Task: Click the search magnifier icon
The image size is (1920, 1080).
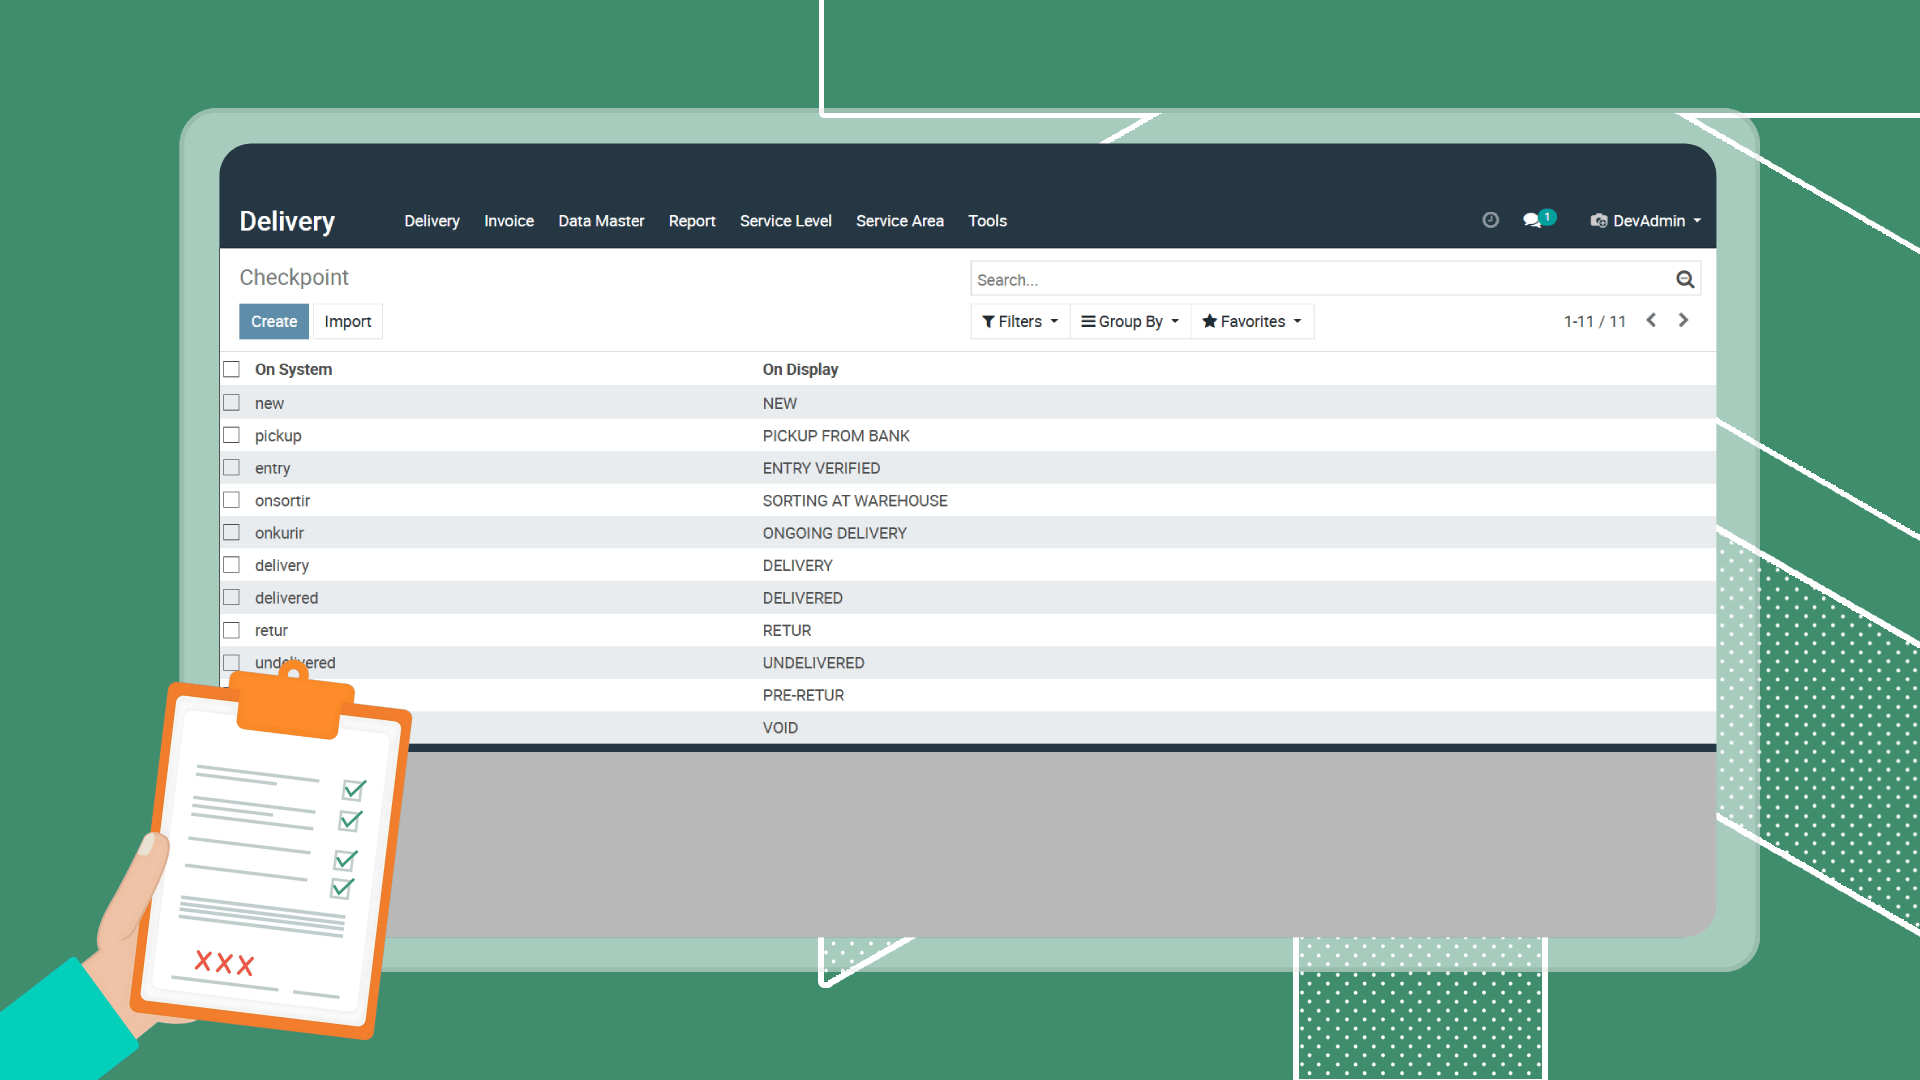Action: (1685, 279)
